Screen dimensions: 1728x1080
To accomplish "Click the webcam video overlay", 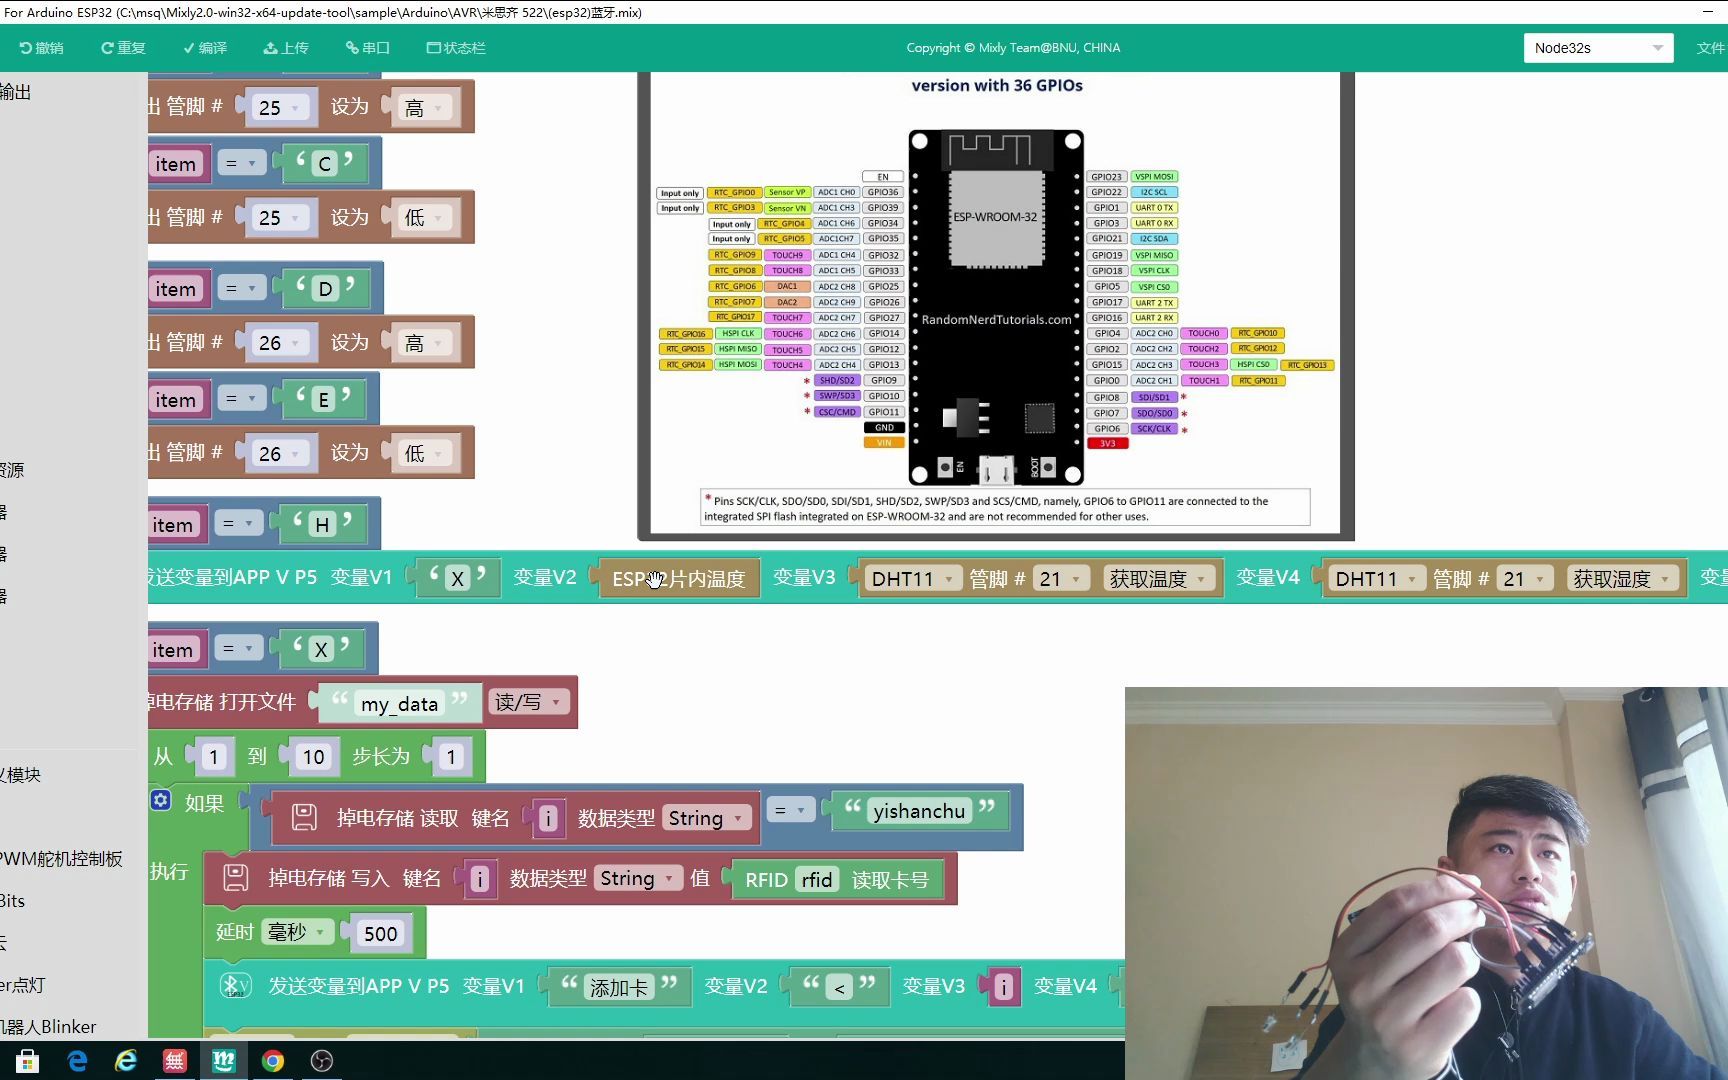I will tap(1426, 883).
